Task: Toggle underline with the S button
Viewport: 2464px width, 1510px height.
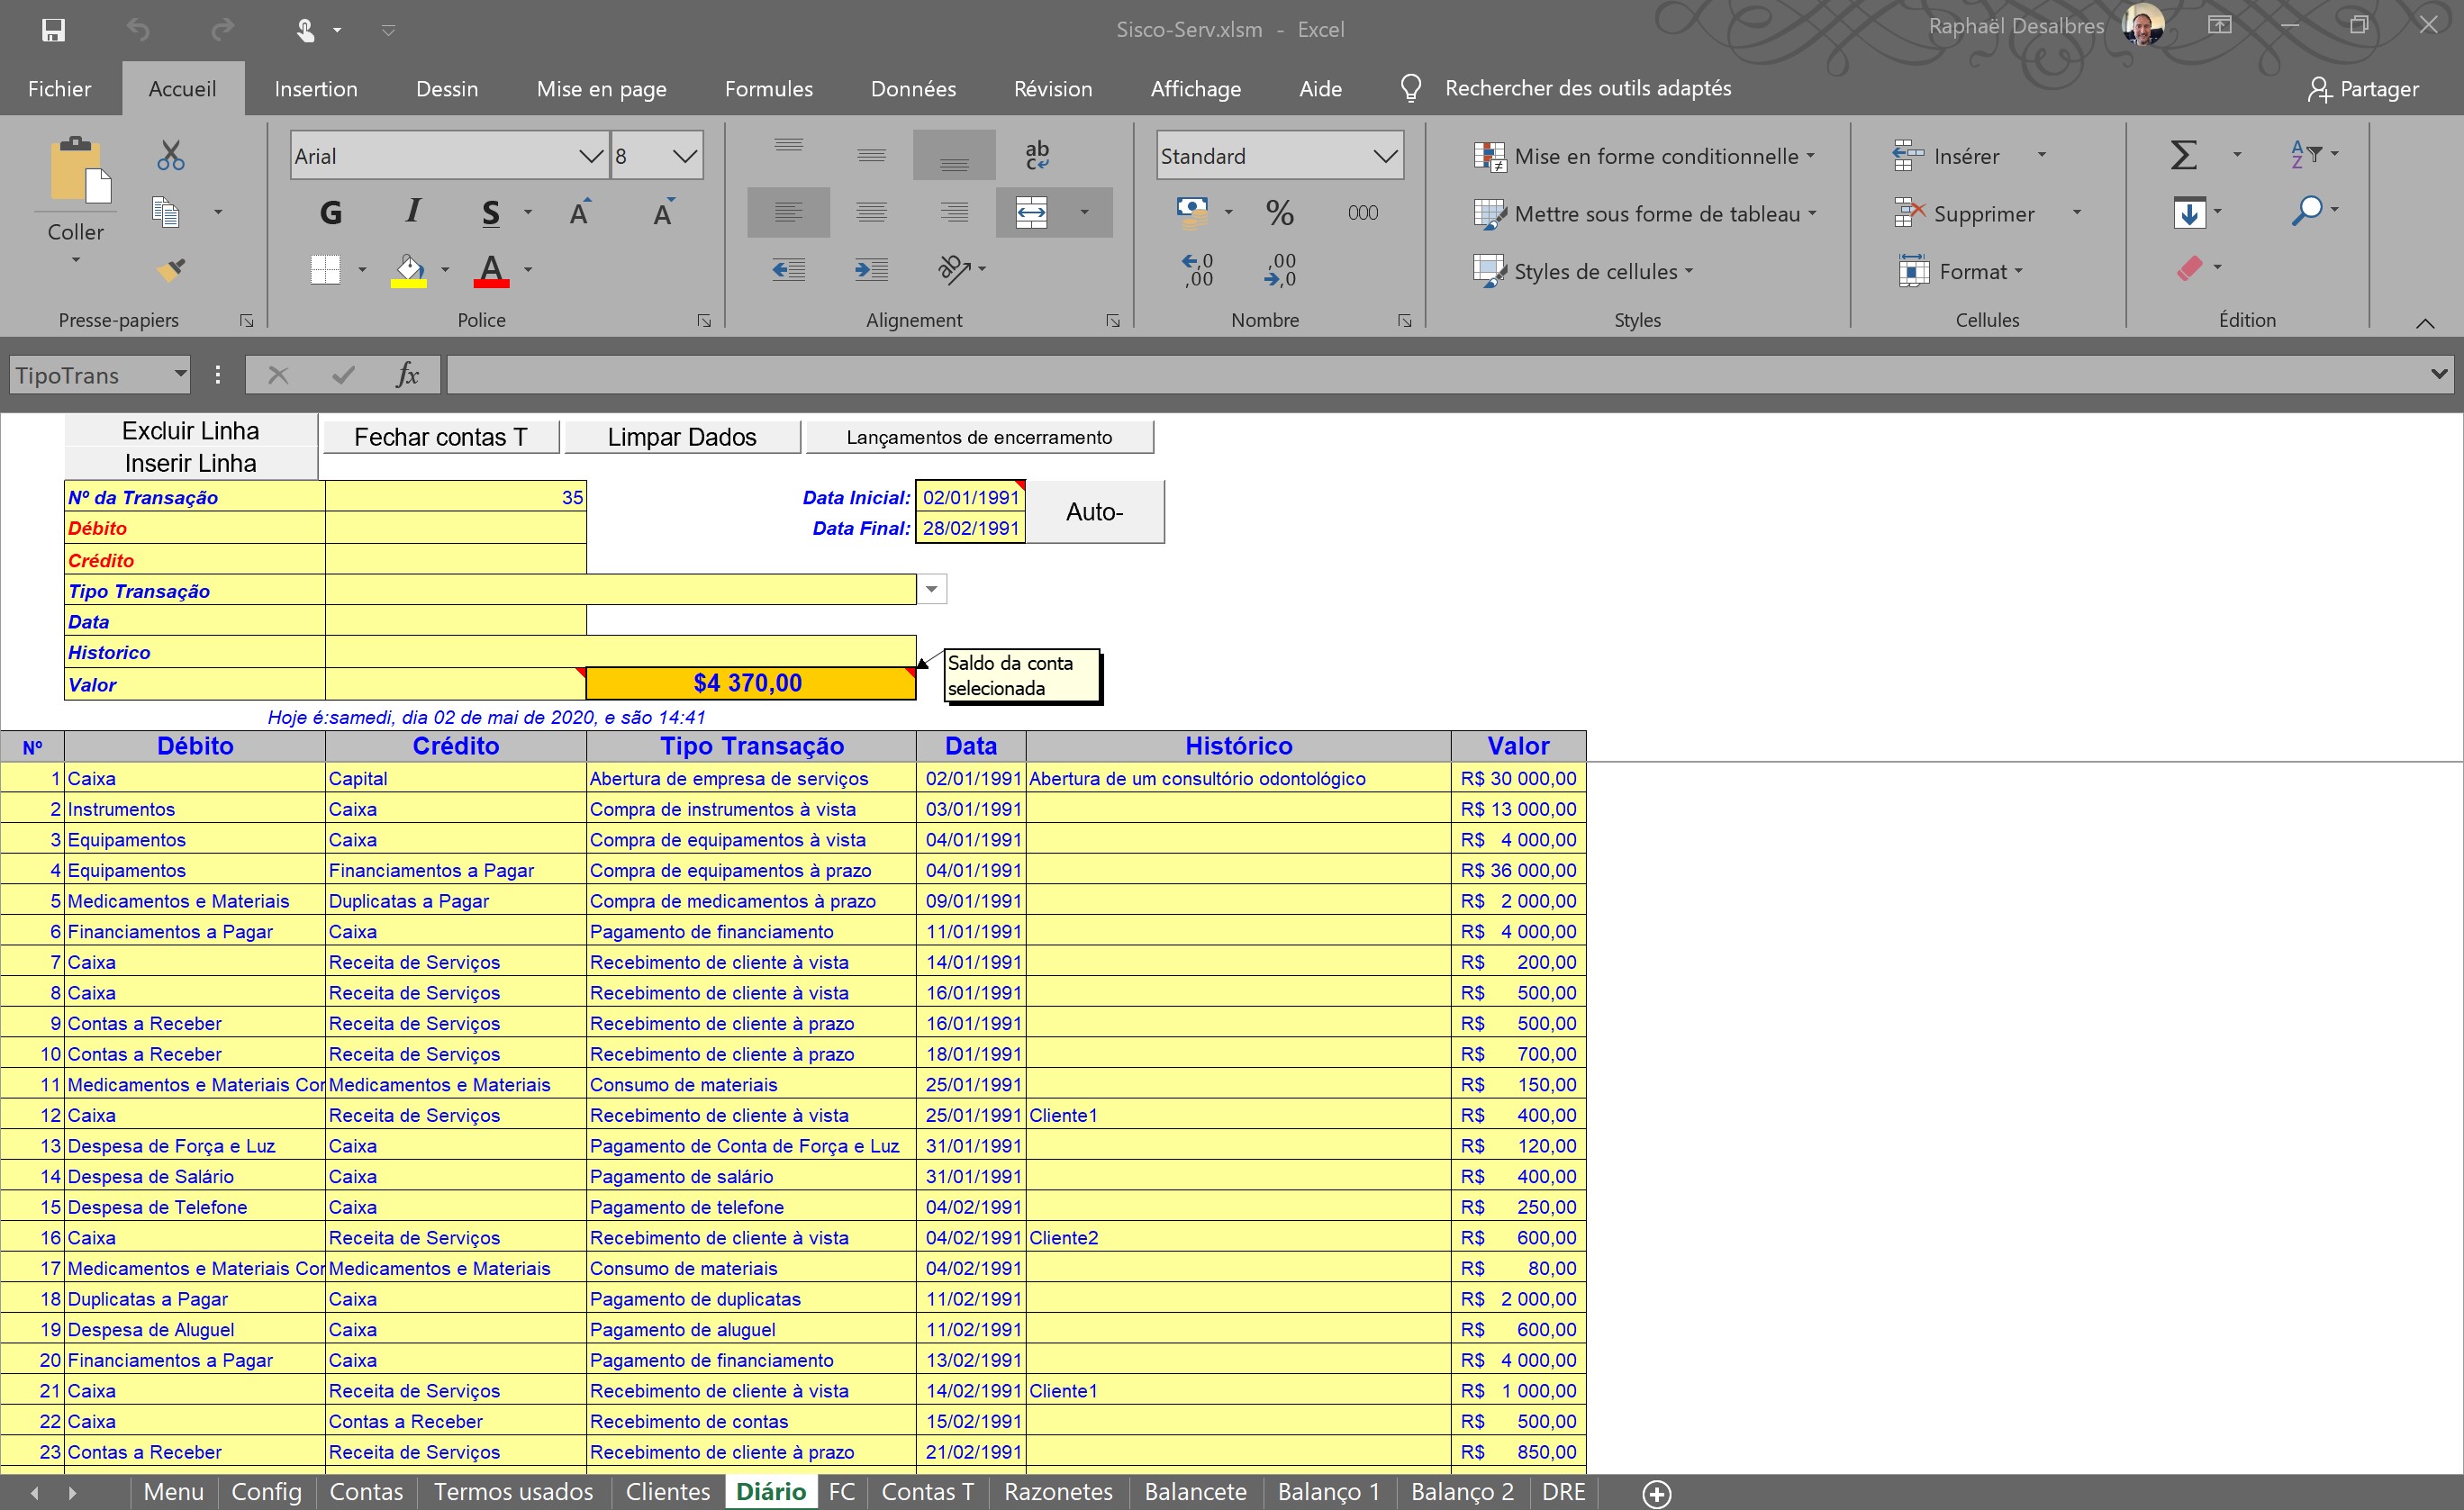Action: click(490, 212)
